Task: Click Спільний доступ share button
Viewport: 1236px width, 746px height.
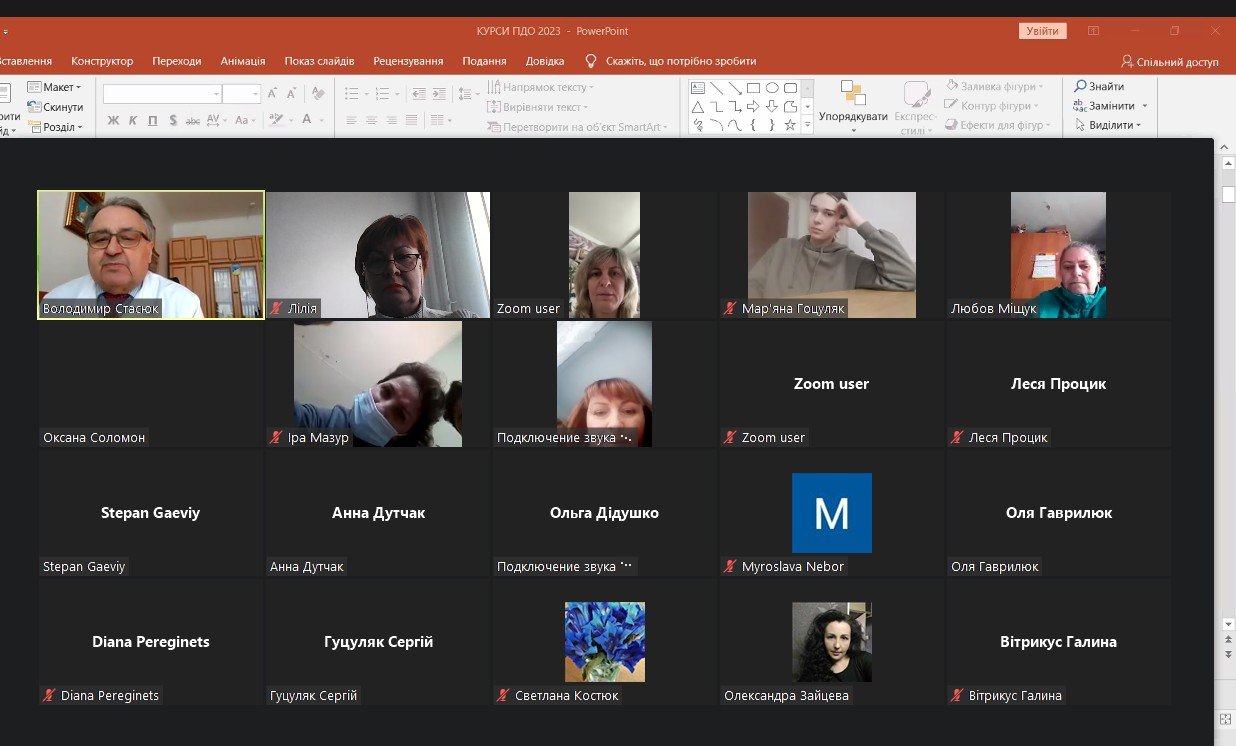Action: [1170, 62]
